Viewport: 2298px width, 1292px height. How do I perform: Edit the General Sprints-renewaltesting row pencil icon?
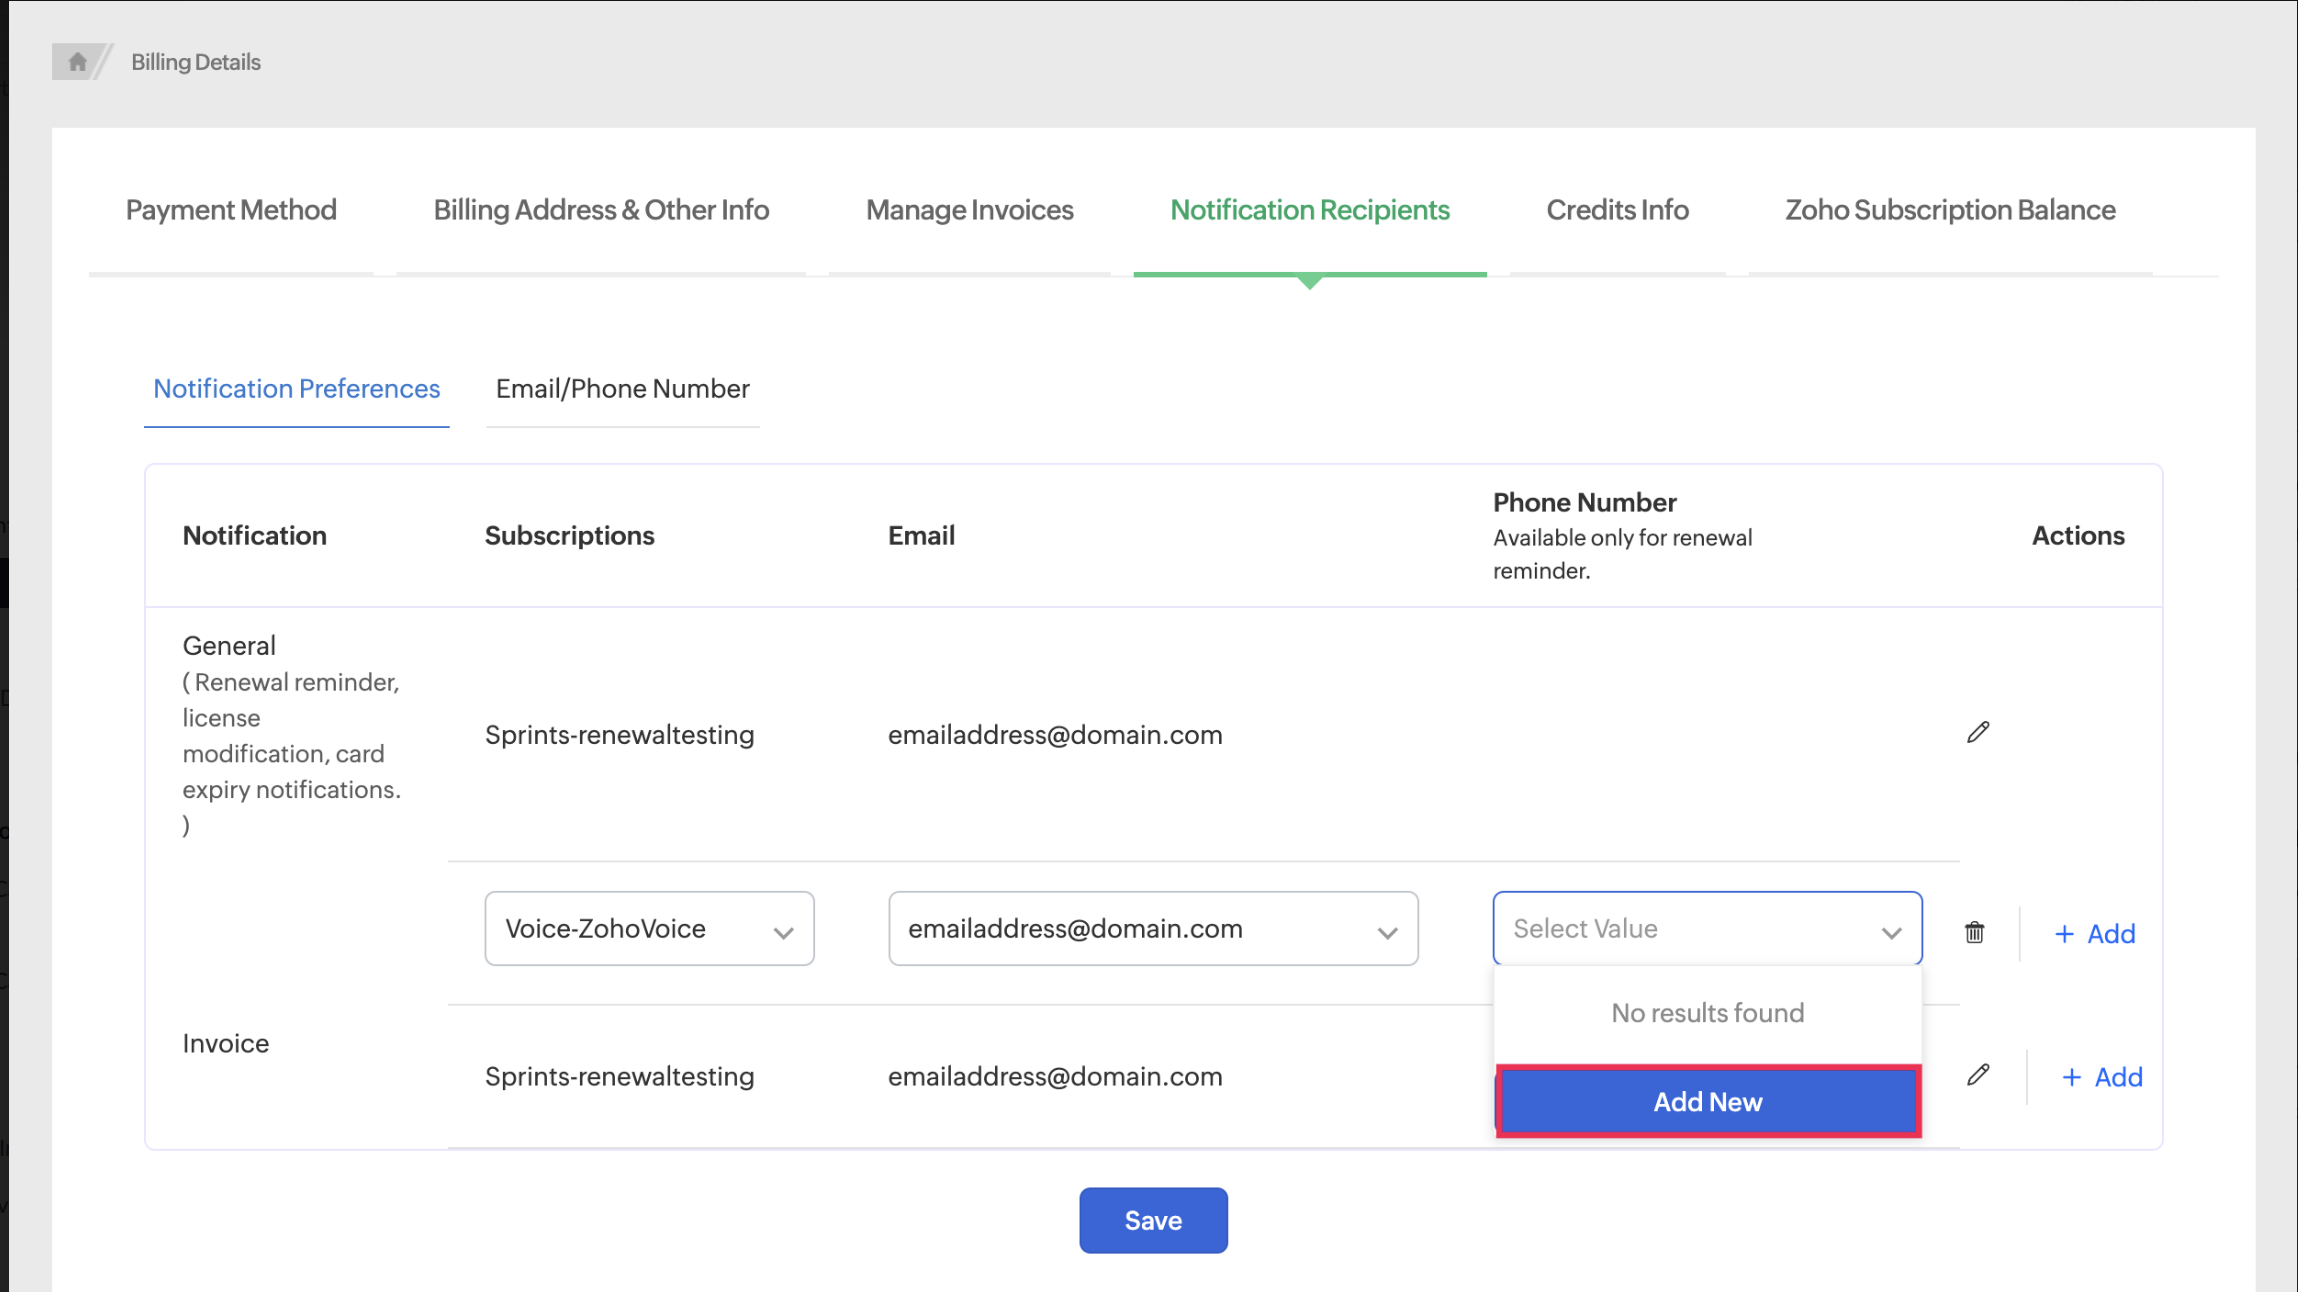coord(1977,733)
